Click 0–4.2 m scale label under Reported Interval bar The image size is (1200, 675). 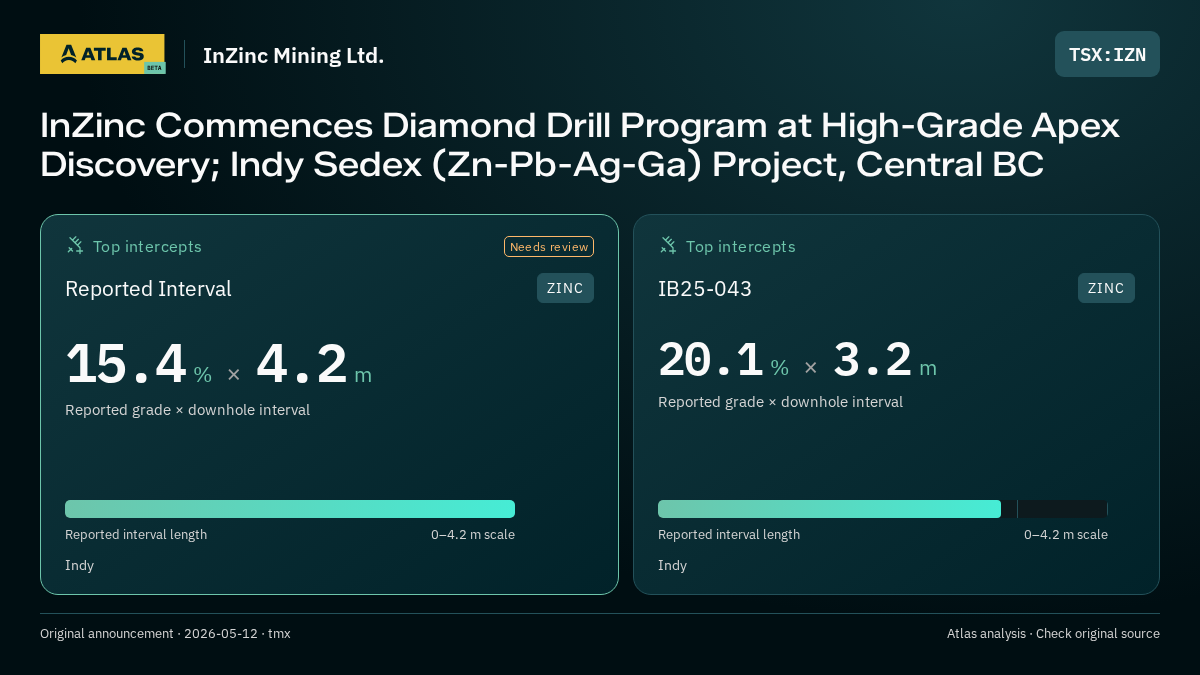tap(473, 535)
